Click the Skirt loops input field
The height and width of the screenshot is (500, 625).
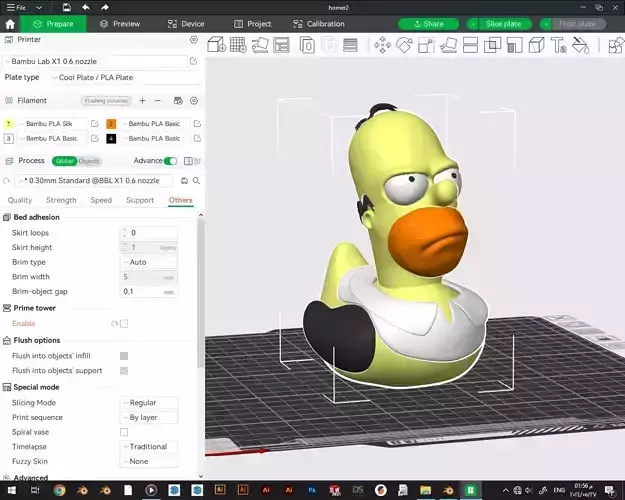coord(149,233)
